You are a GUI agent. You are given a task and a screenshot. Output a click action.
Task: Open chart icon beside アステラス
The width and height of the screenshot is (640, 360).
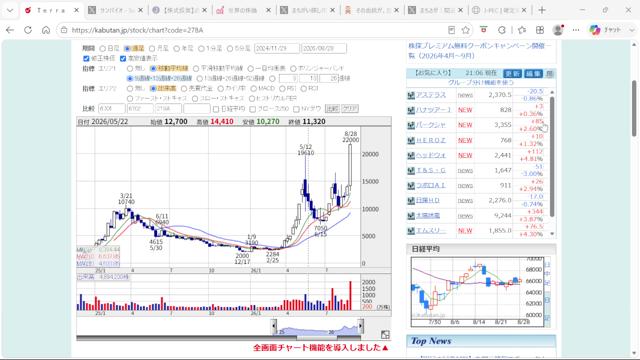(411, 95)
